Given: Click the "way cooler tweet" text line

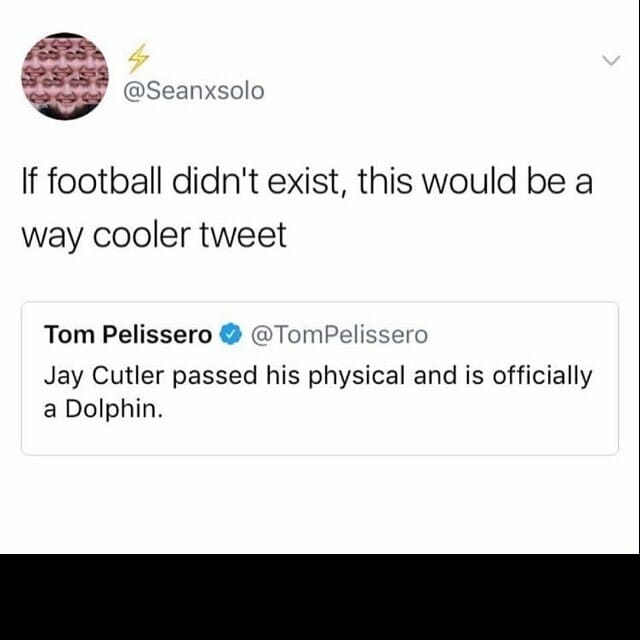Looking at the screenshot, I should tap(153, 236).
